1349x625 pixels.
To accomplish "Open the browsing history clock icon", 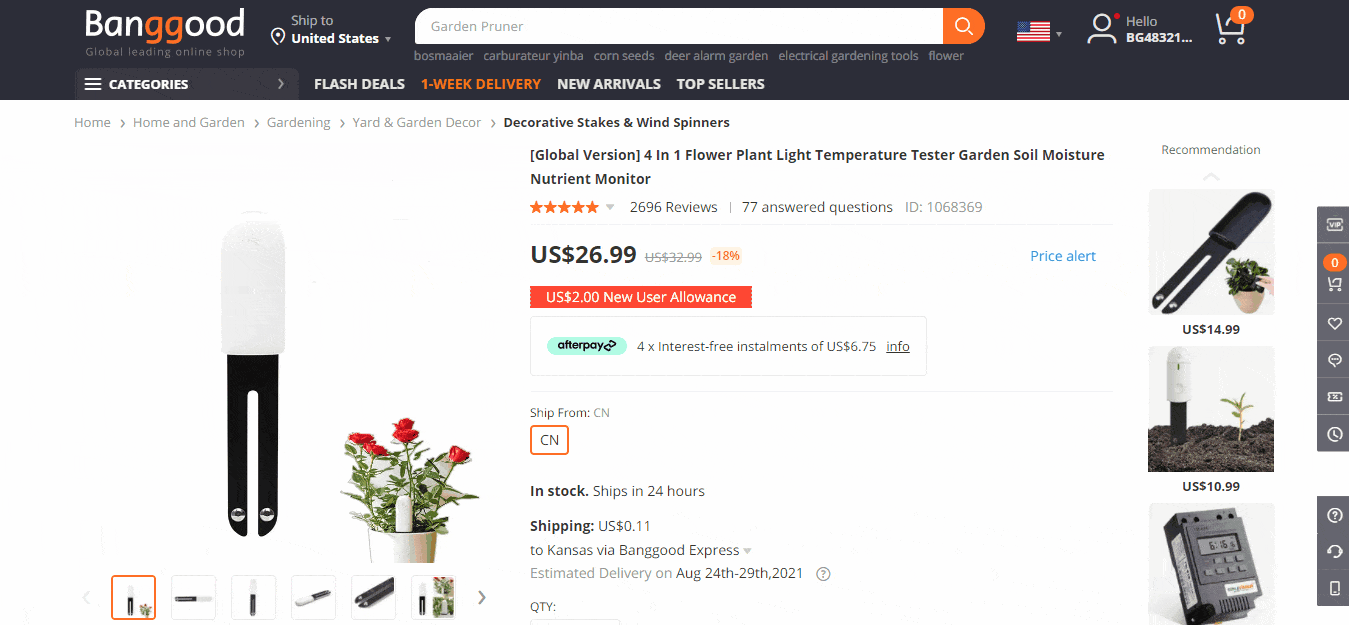I will tap(1334, 434).
